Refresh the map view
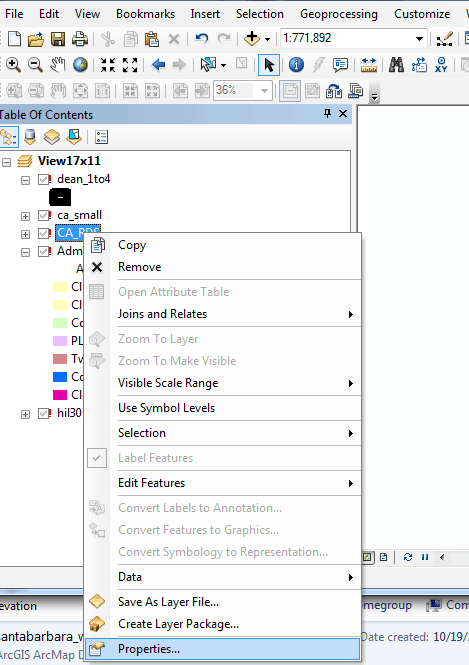 408,557
